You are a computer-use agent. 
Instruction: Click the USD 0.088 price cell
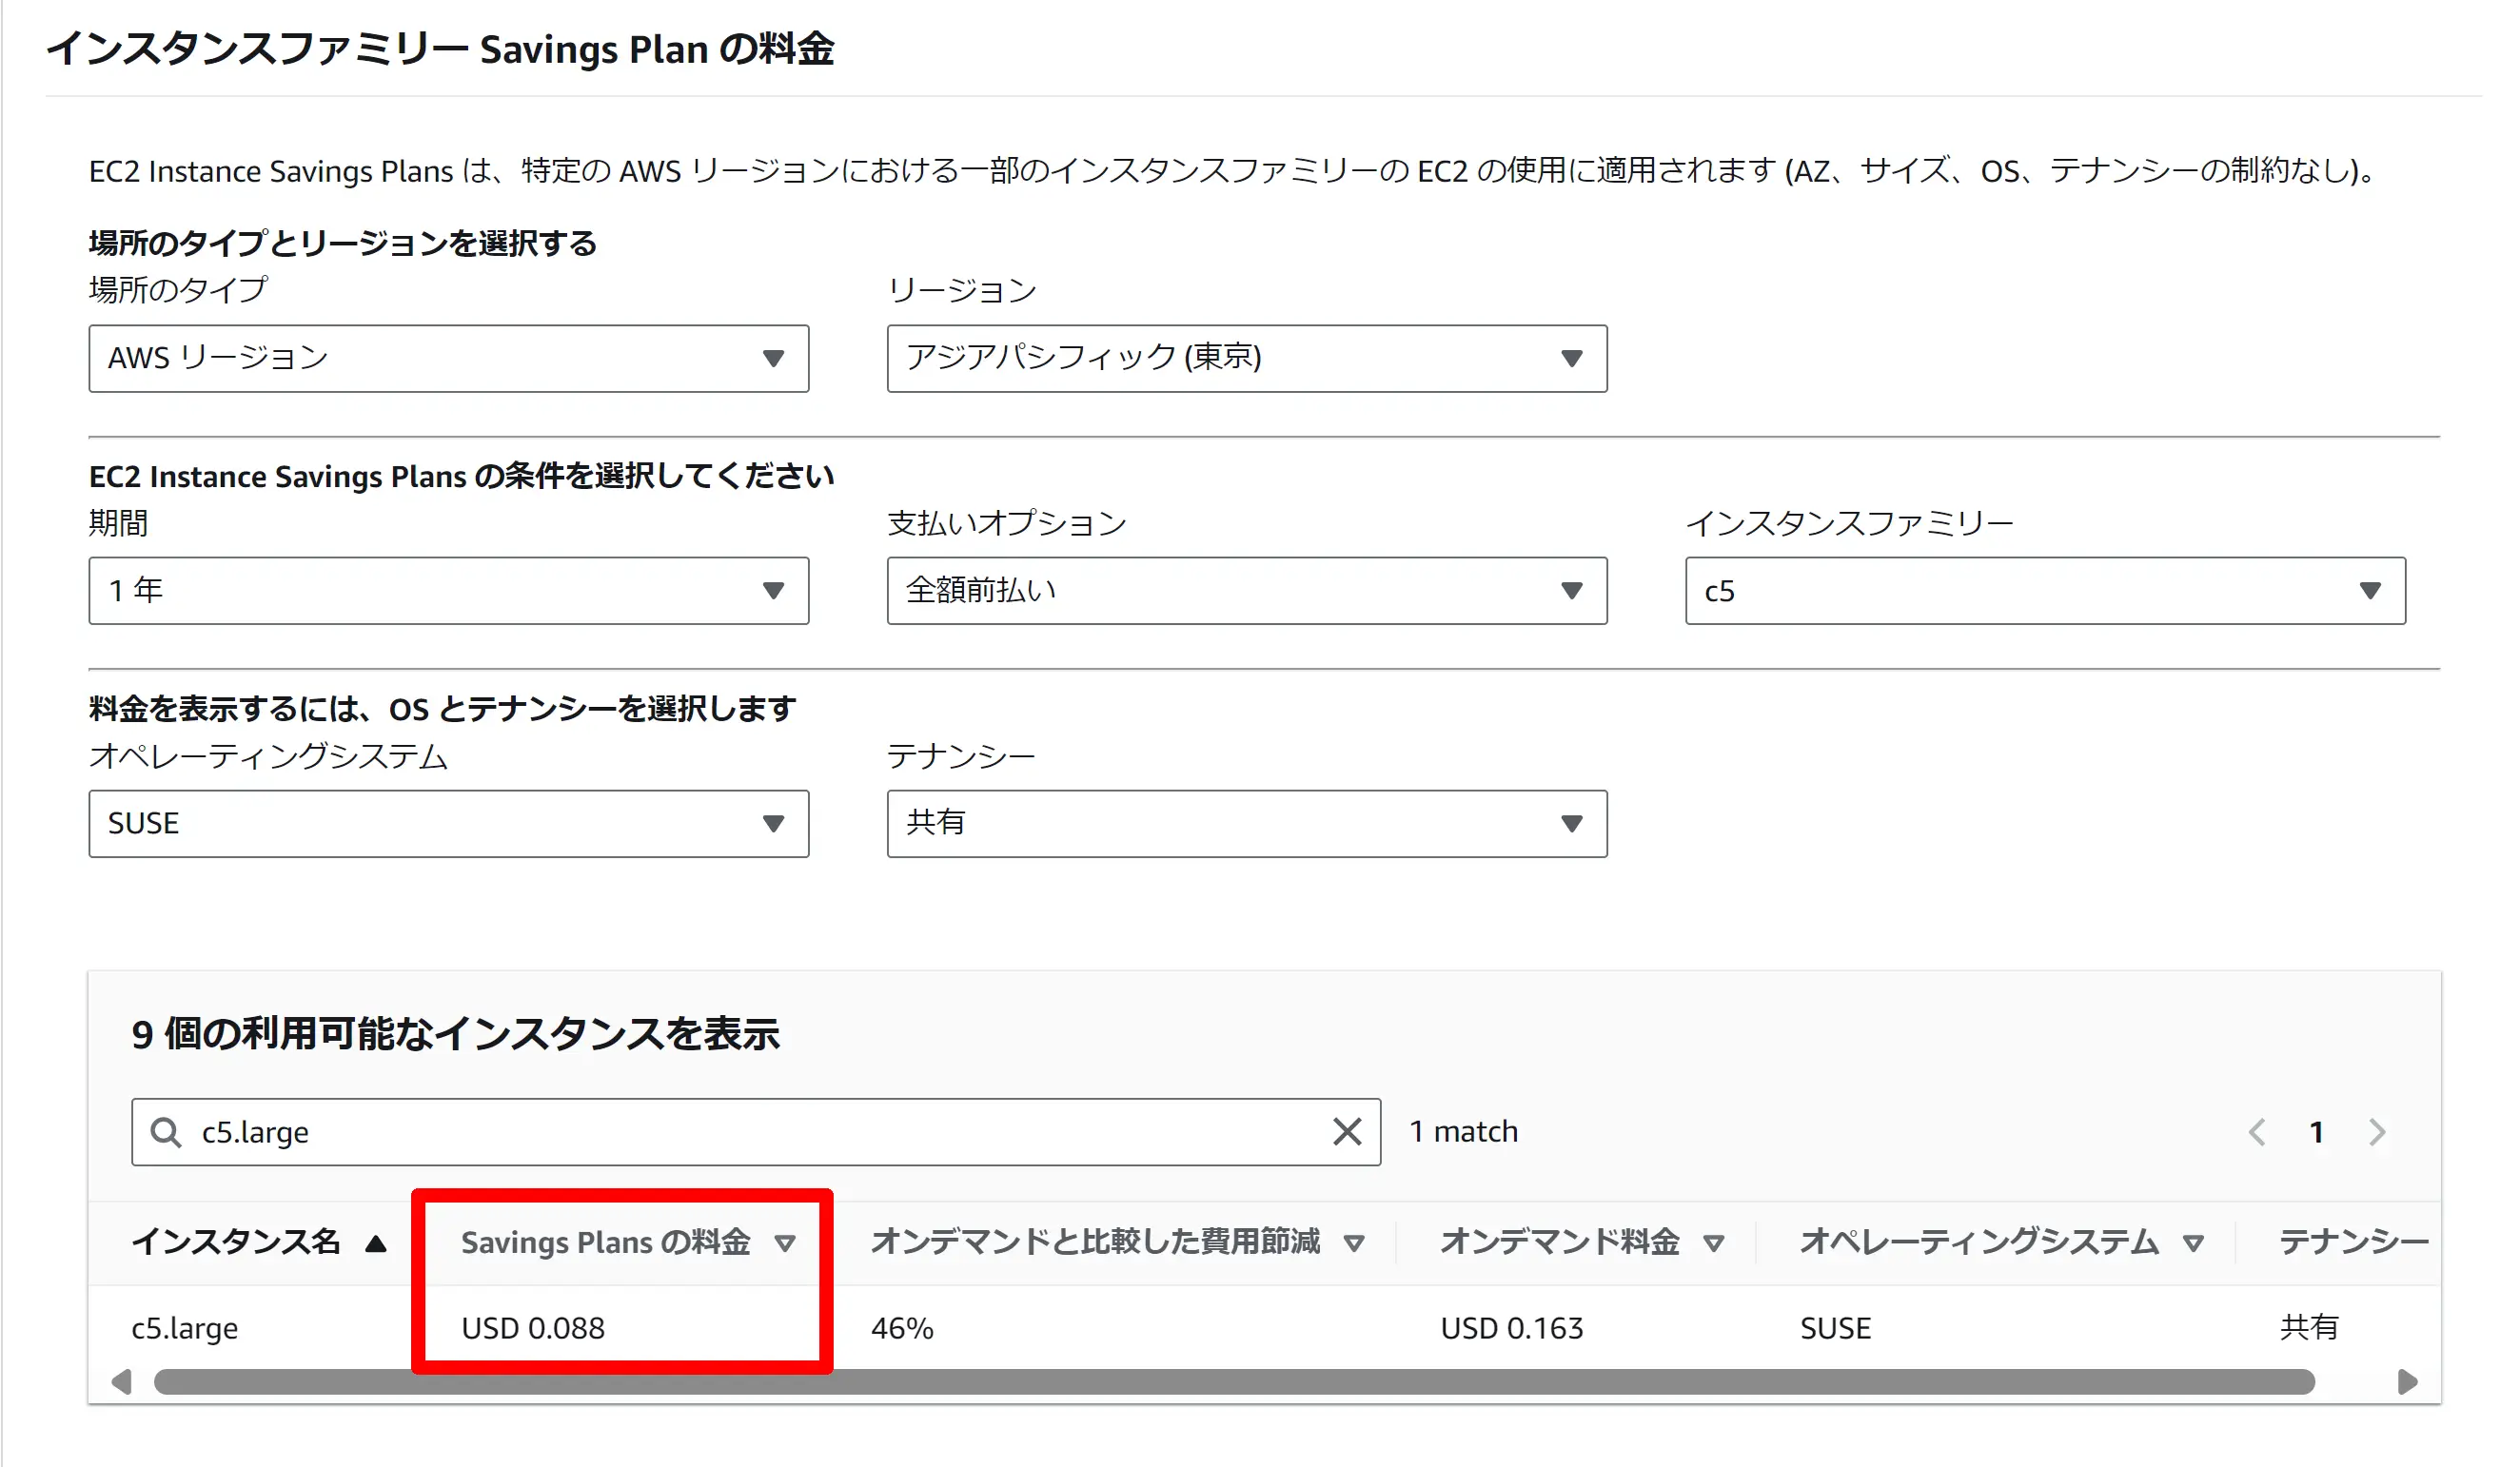[x=533, y=1328]
